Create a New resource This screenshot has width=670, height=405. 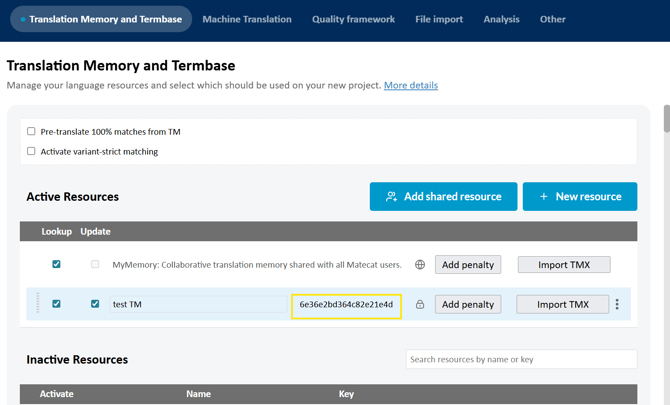click(x=580, y=197)
